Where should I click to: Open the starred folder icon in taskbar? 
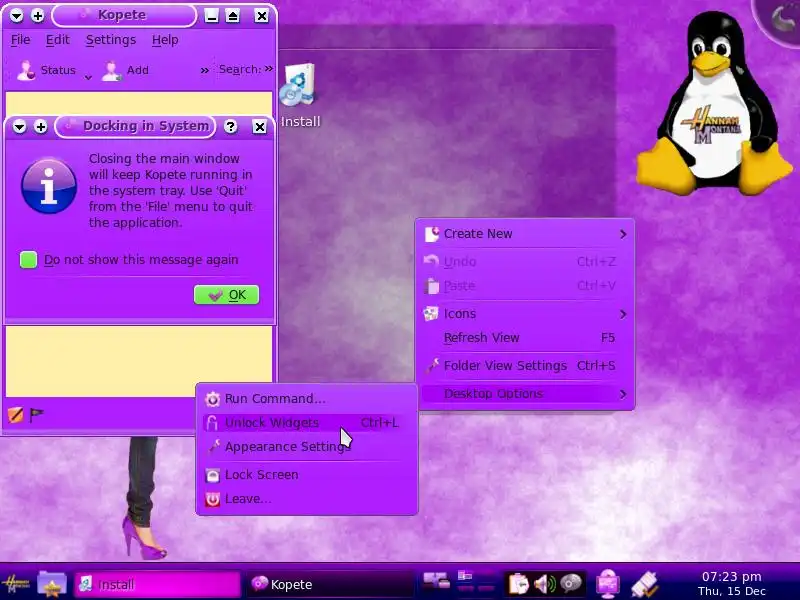coord(52,584)
